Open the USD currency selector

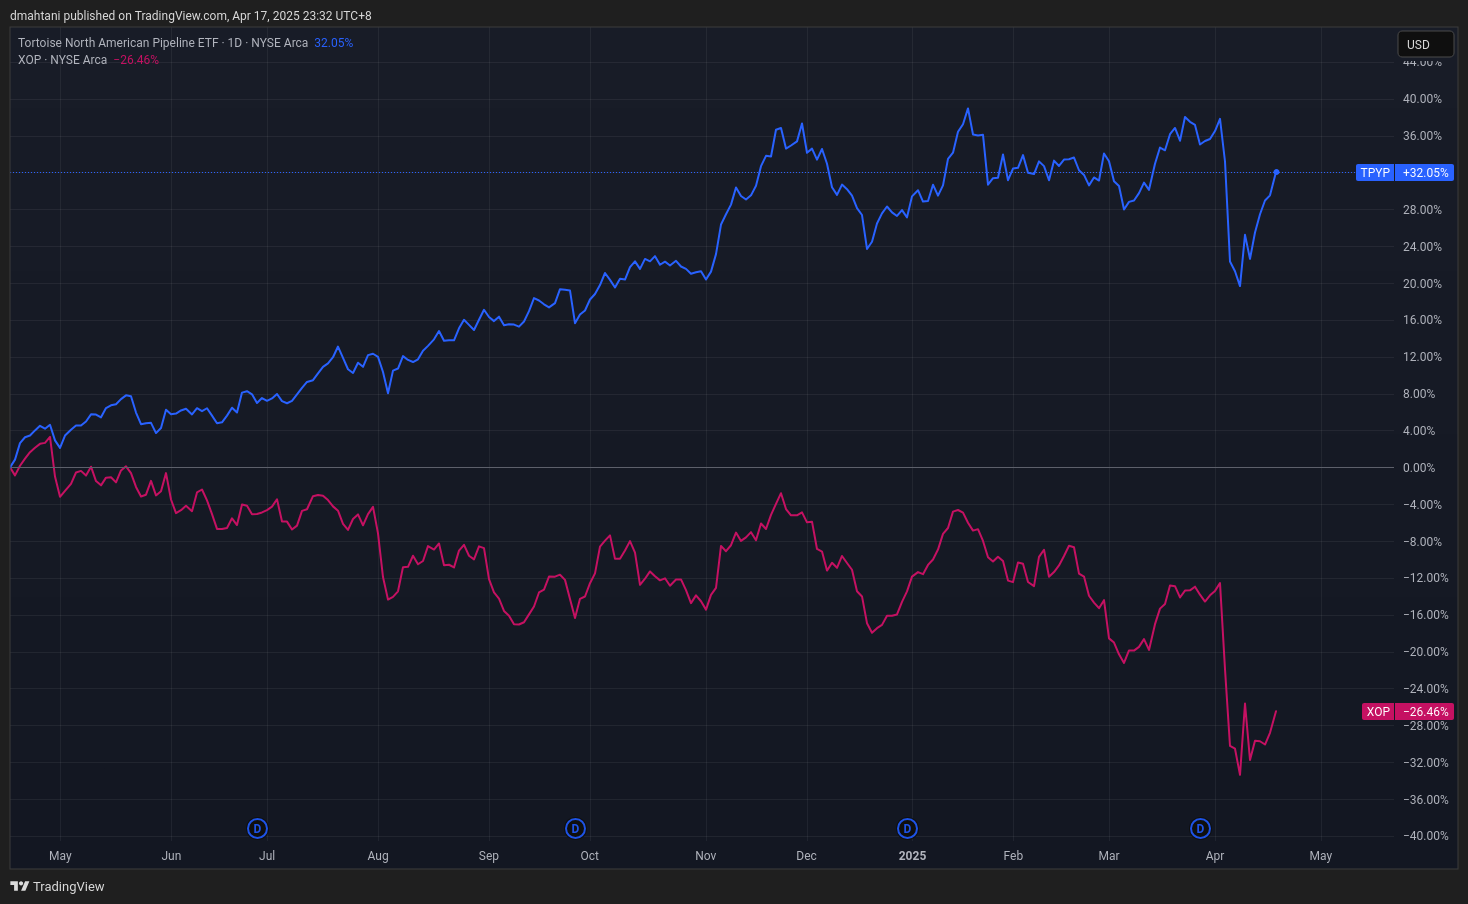pos(1424,44)
